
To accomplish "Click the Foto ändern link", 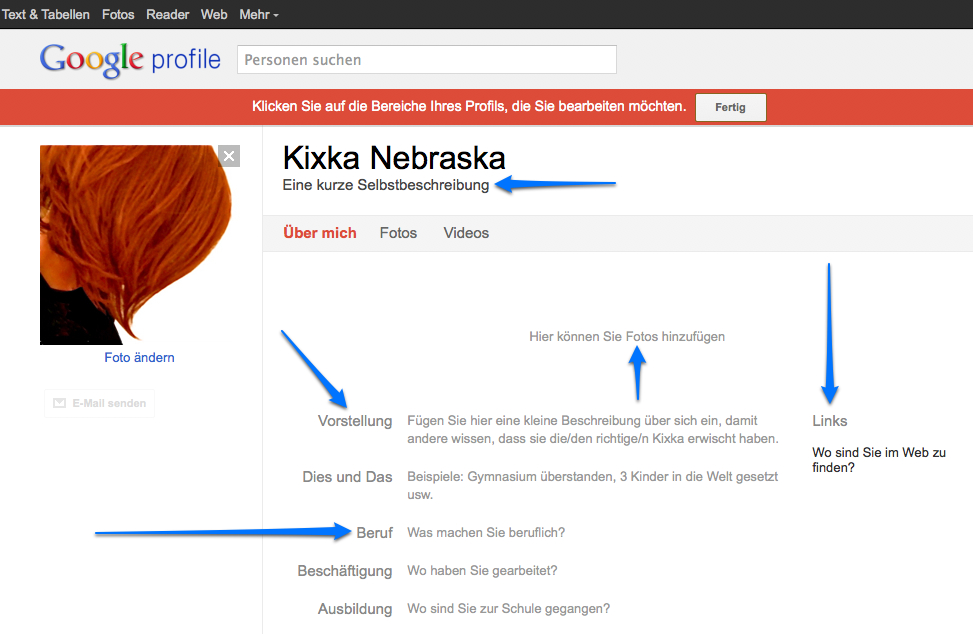I will pos(139,358).
